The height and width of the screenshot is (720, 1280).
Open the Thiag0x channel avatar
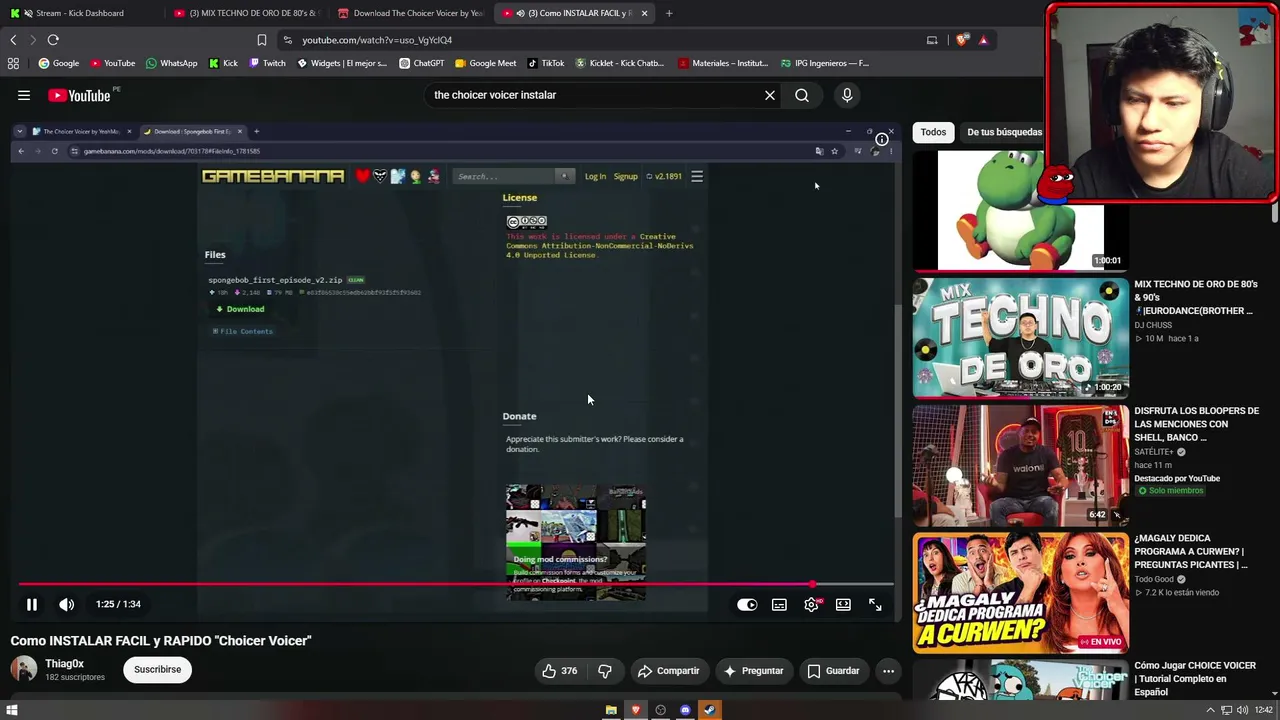click(x=24, y=669)
